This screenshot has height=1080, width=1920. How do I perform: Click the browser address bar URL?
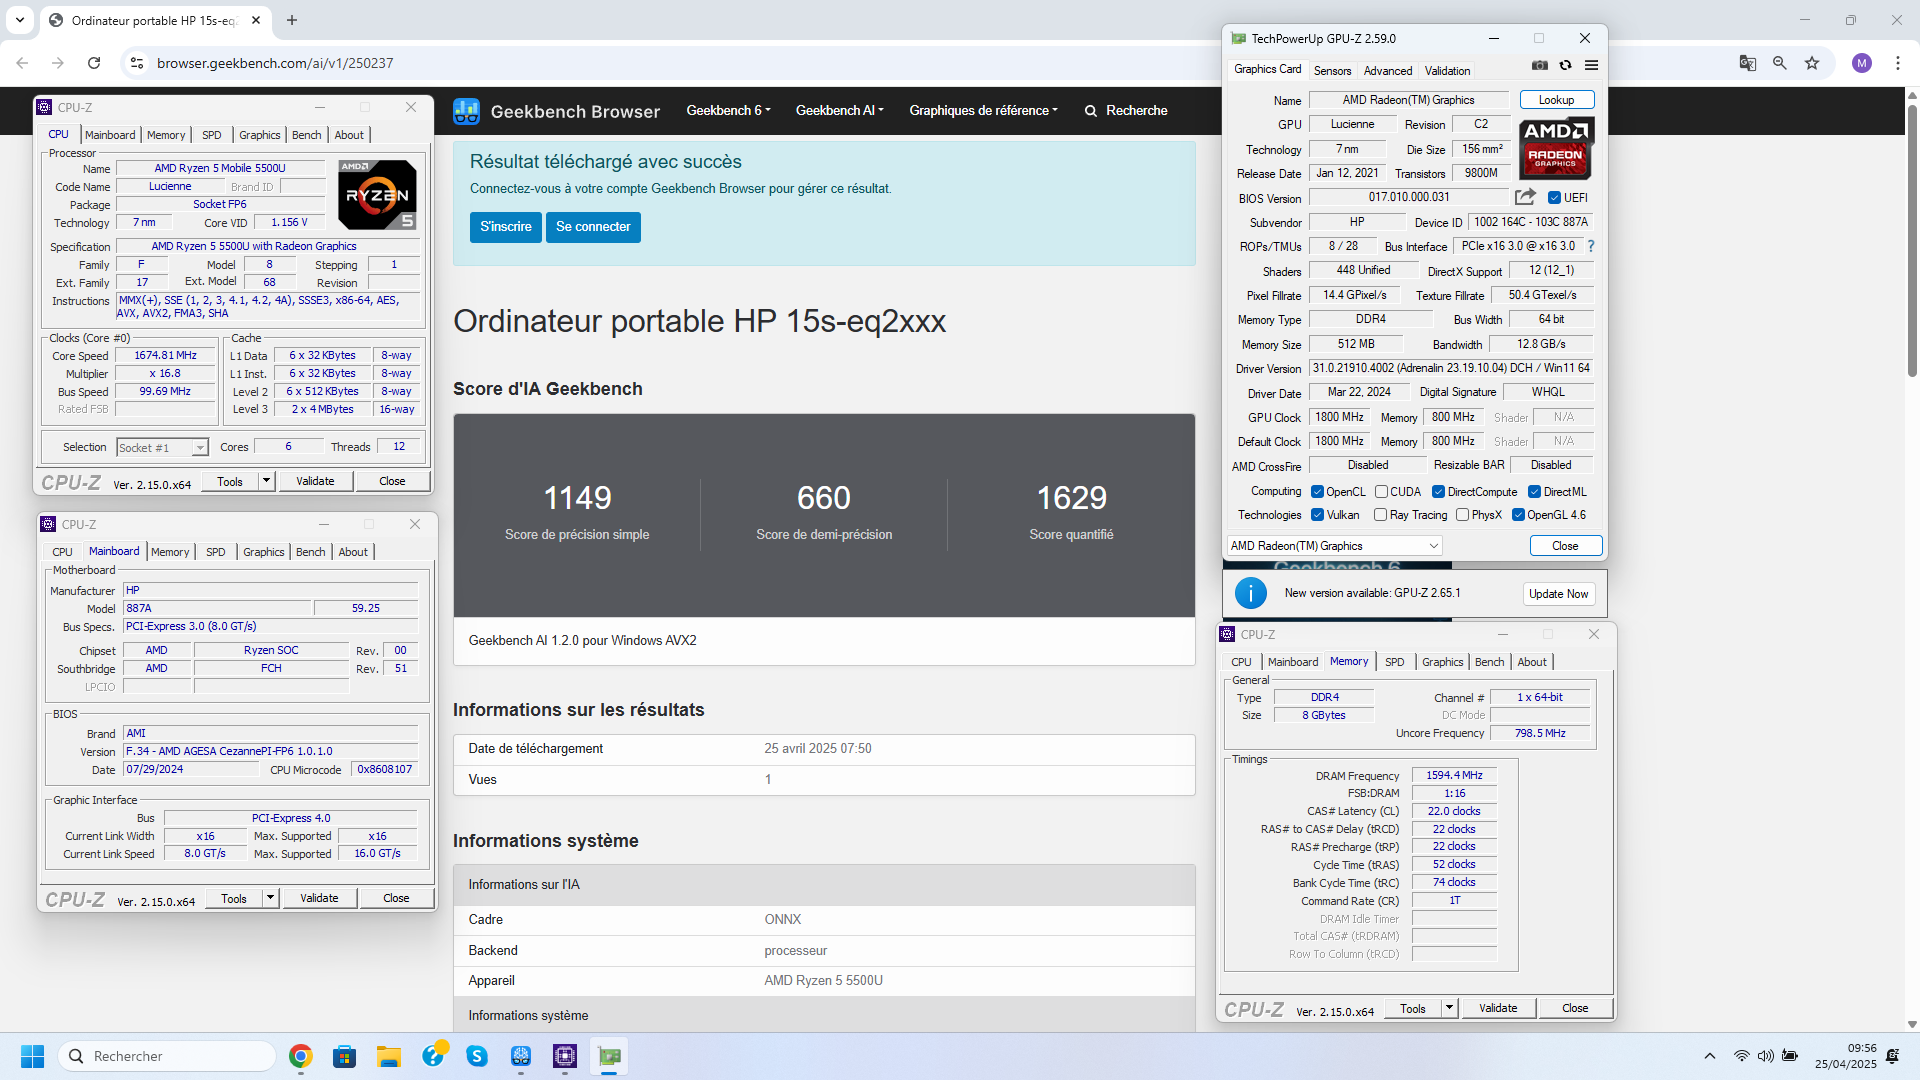(275, 63)
